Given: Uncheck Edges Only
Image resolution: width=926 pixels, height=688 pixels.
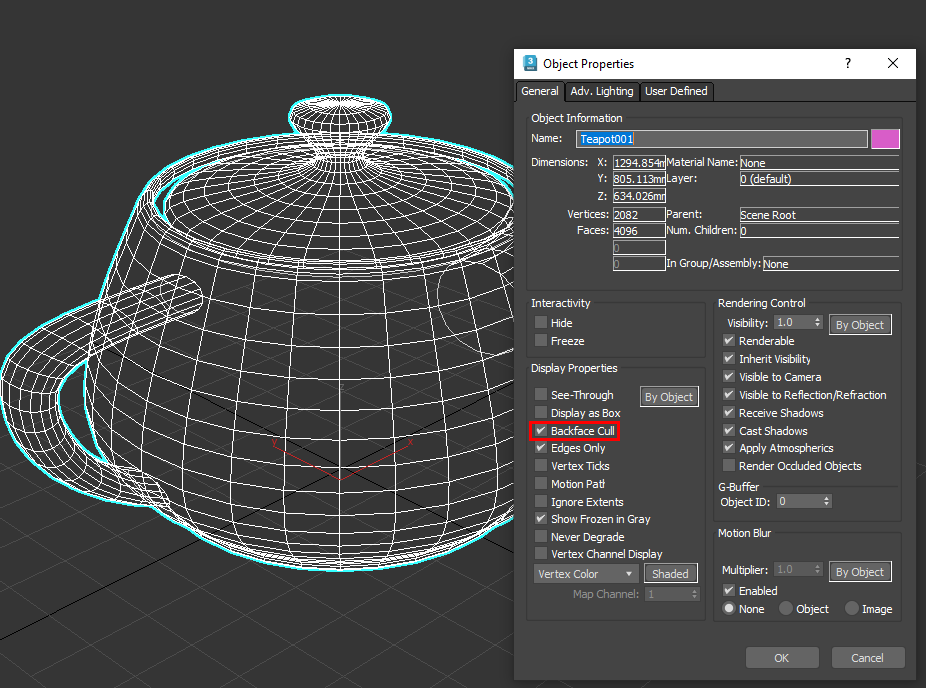Looking at the screenshot, I should coord(540,448).
